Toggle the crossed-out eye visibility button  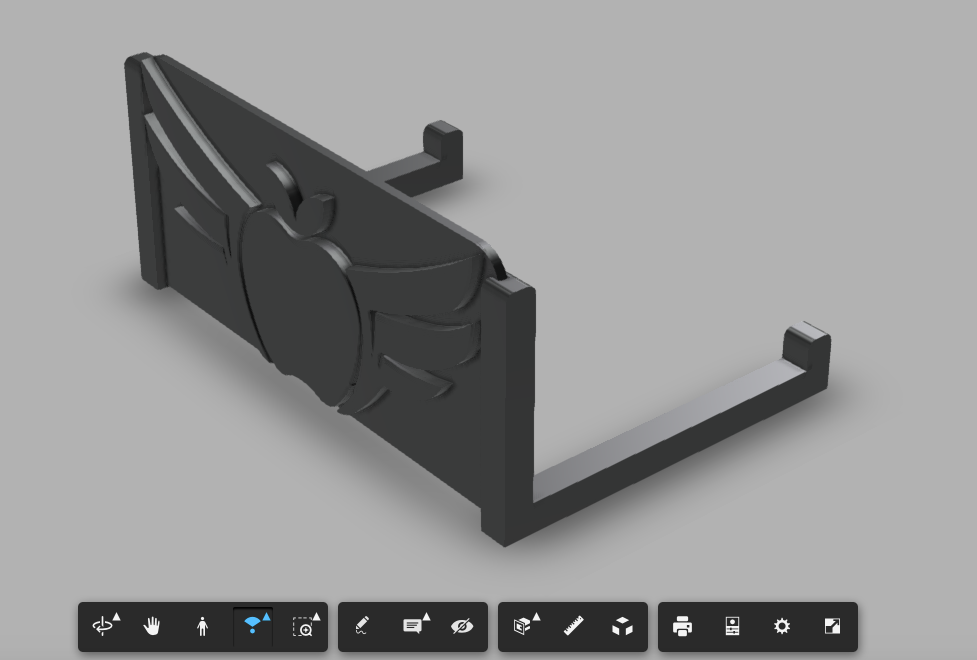pyautogui.click(x=462, y=626)
